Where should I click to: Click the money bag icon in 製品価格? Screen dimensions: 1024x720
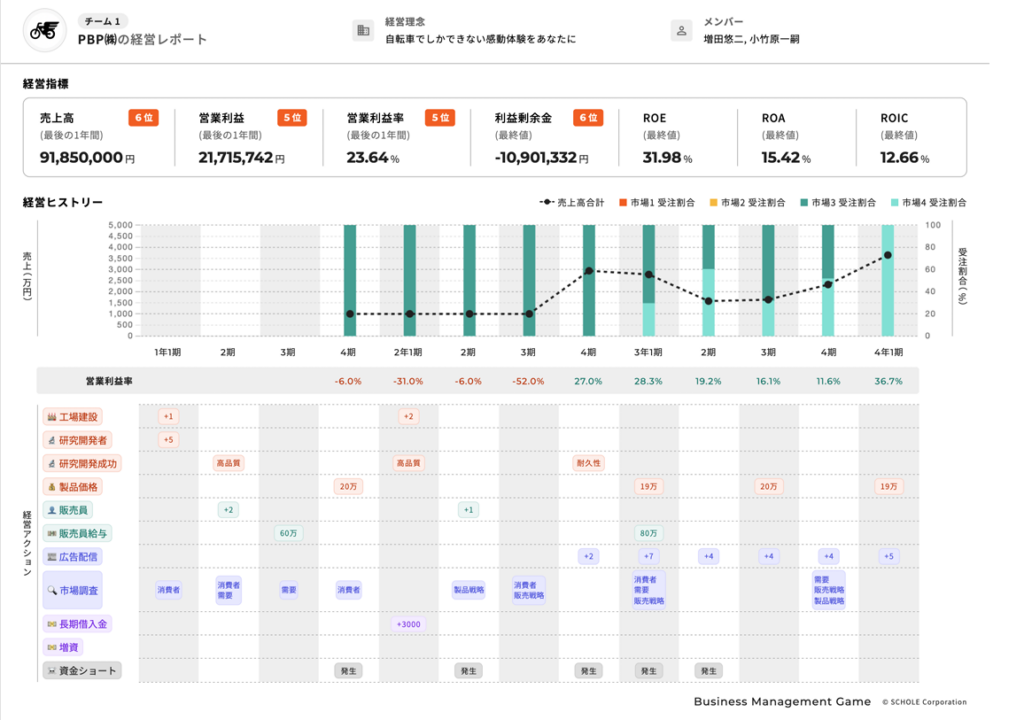coord(51,487)
